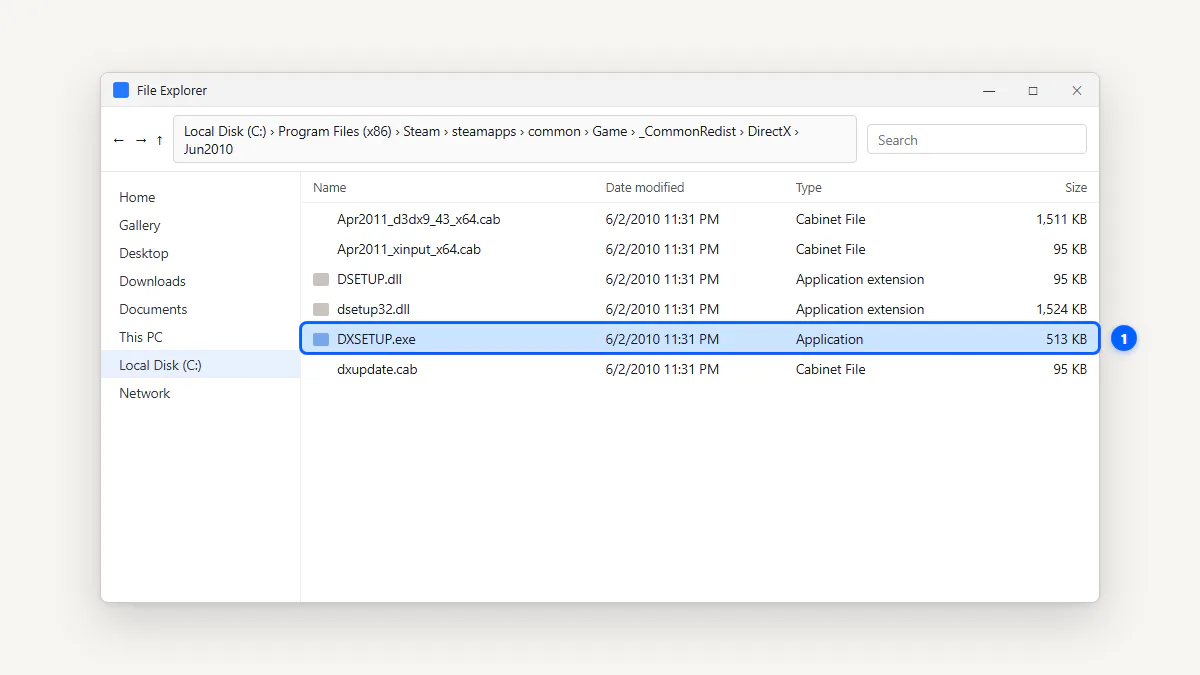Go forward with the right arrow
Image resolution: width=1200 pixels, height=675 pixels.
tap(141, 140)
